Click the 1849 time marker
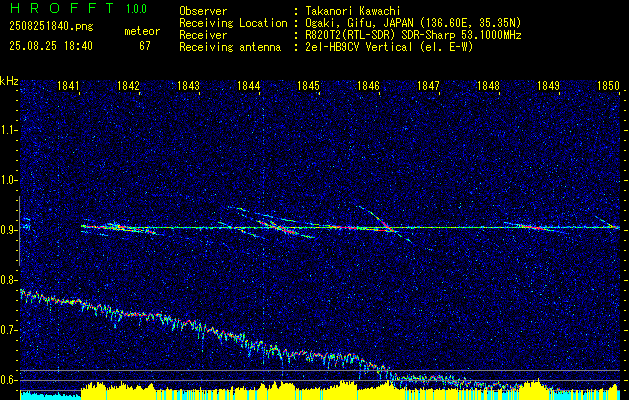The width and height of the screenshot is (629, 400). pos(548,86)
